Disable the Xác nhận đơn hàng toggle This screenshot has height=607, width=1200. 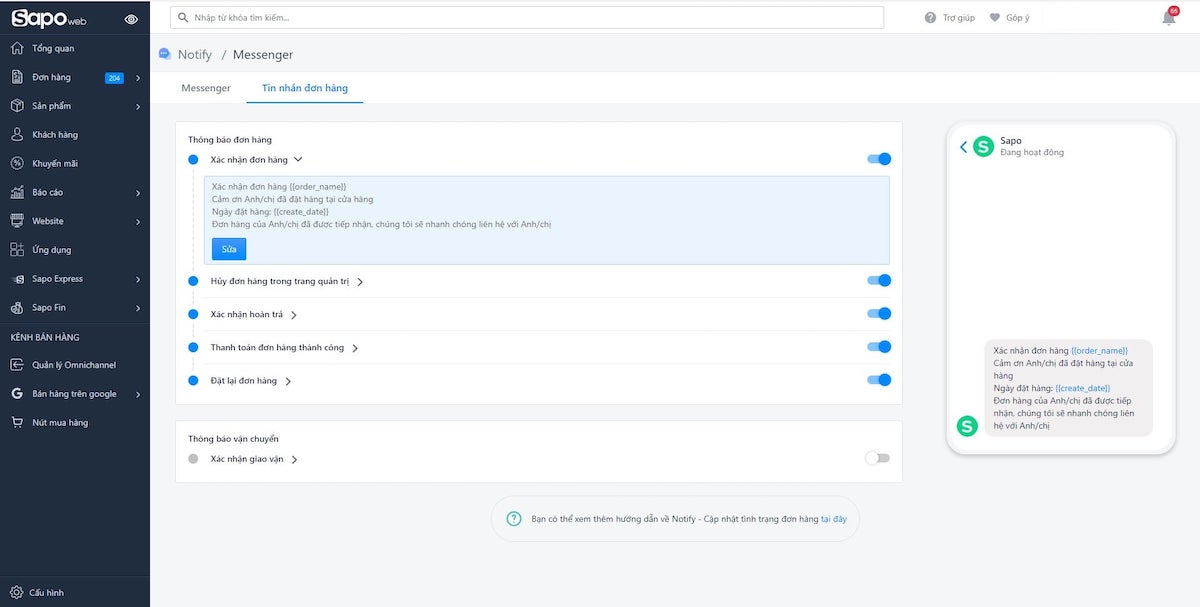pyautogui.click(x=878, y=159)
